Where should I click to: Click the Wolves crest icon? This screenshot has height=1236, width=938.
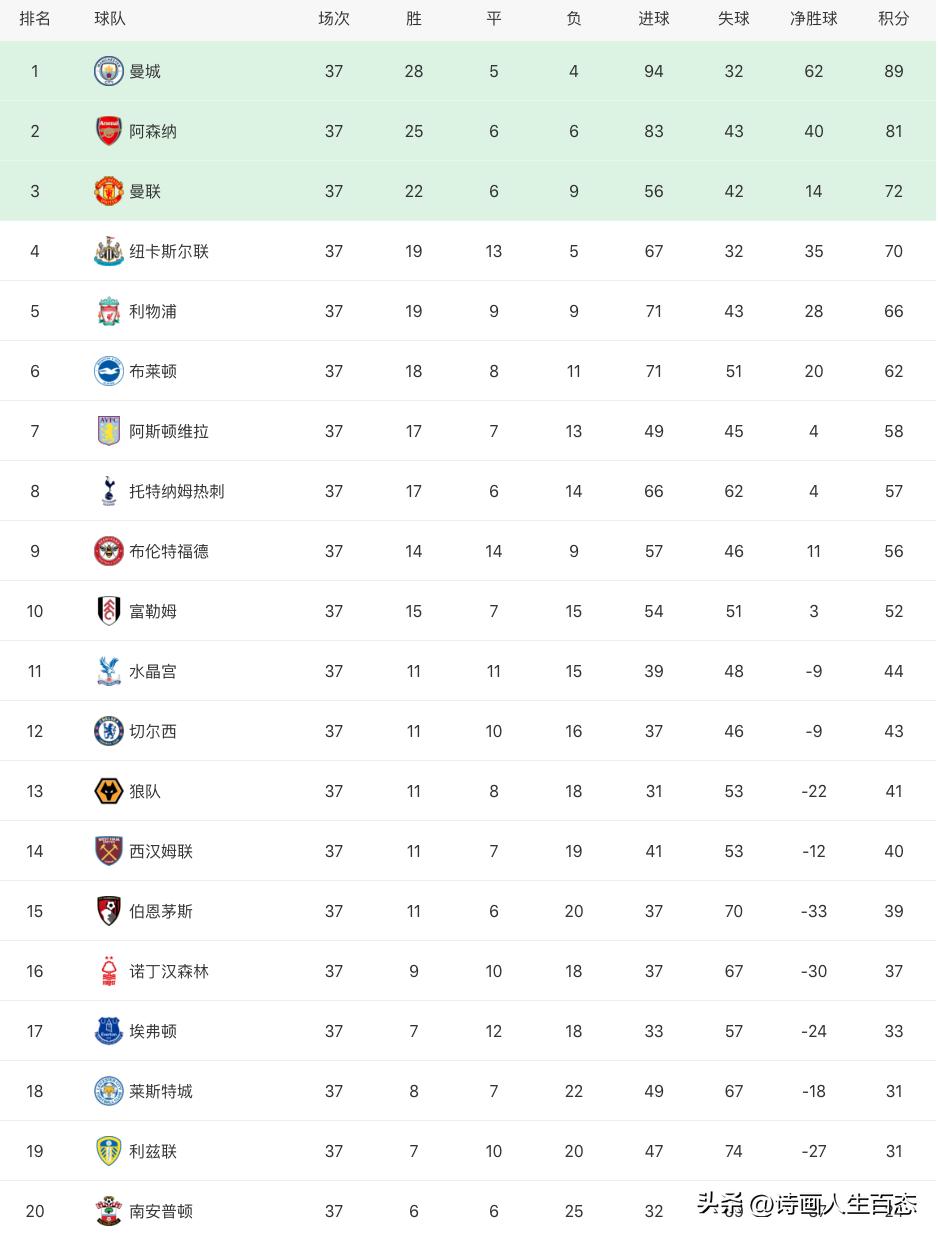click(108, 791)
